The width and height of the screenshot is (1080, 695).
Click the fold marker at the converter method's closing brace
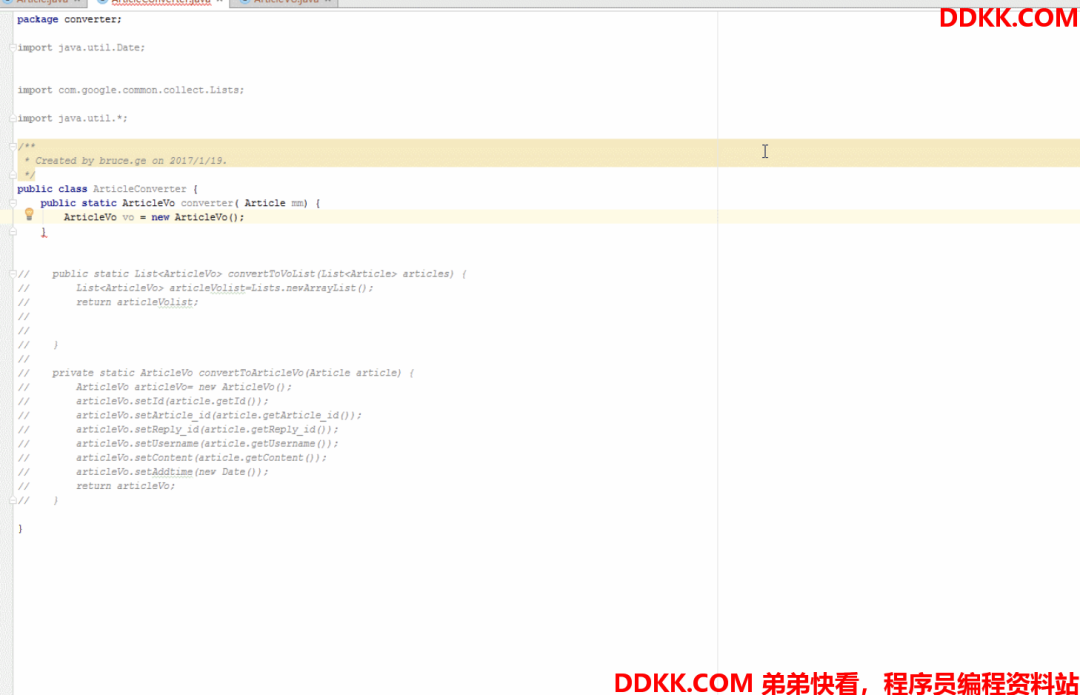tap(13, 232)
